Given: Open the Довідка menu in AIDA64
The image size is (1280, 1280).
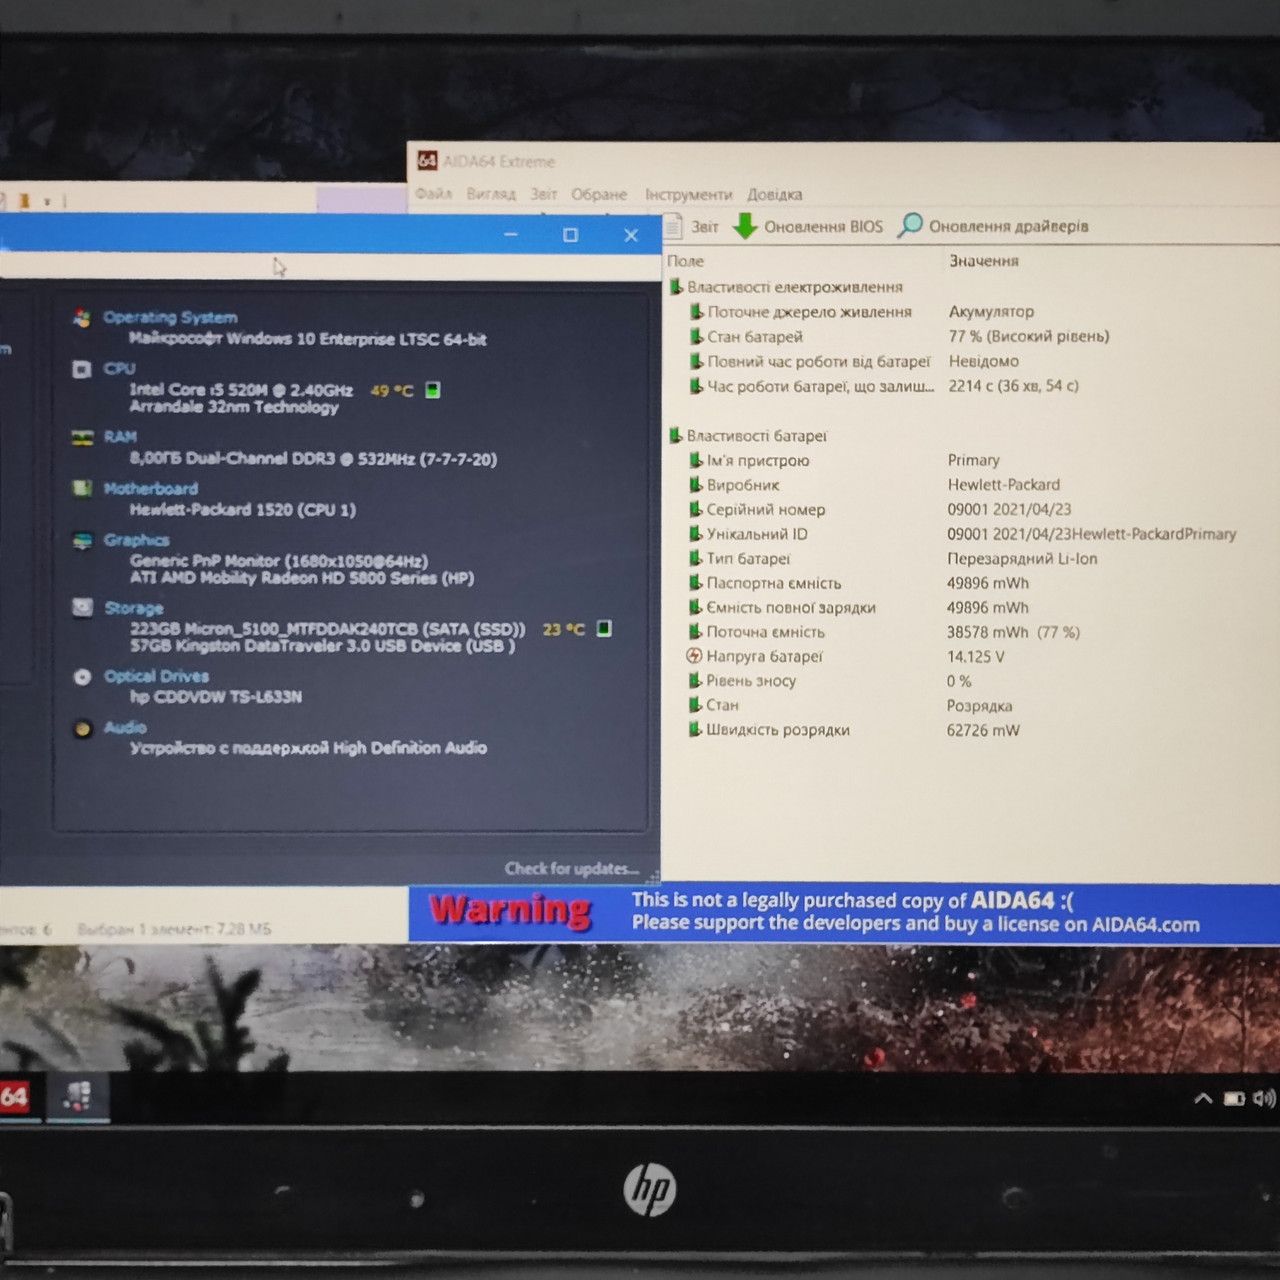Looking at the screenshot, I should pos(774,194).
